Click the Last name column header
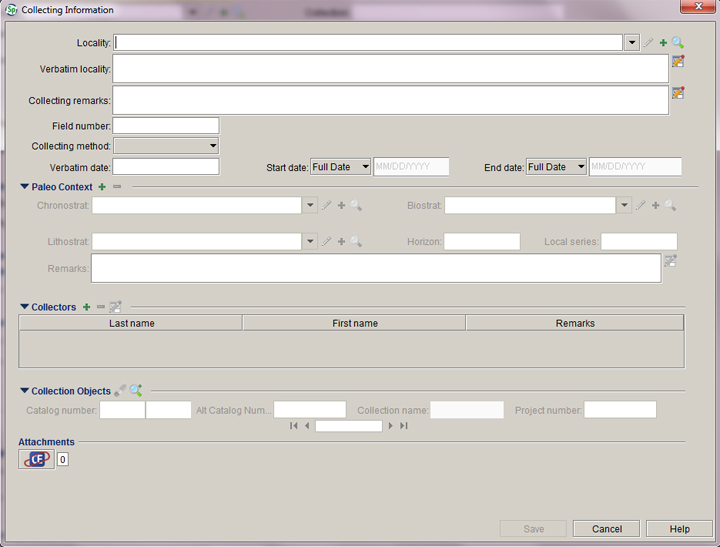 coord(131,323)
